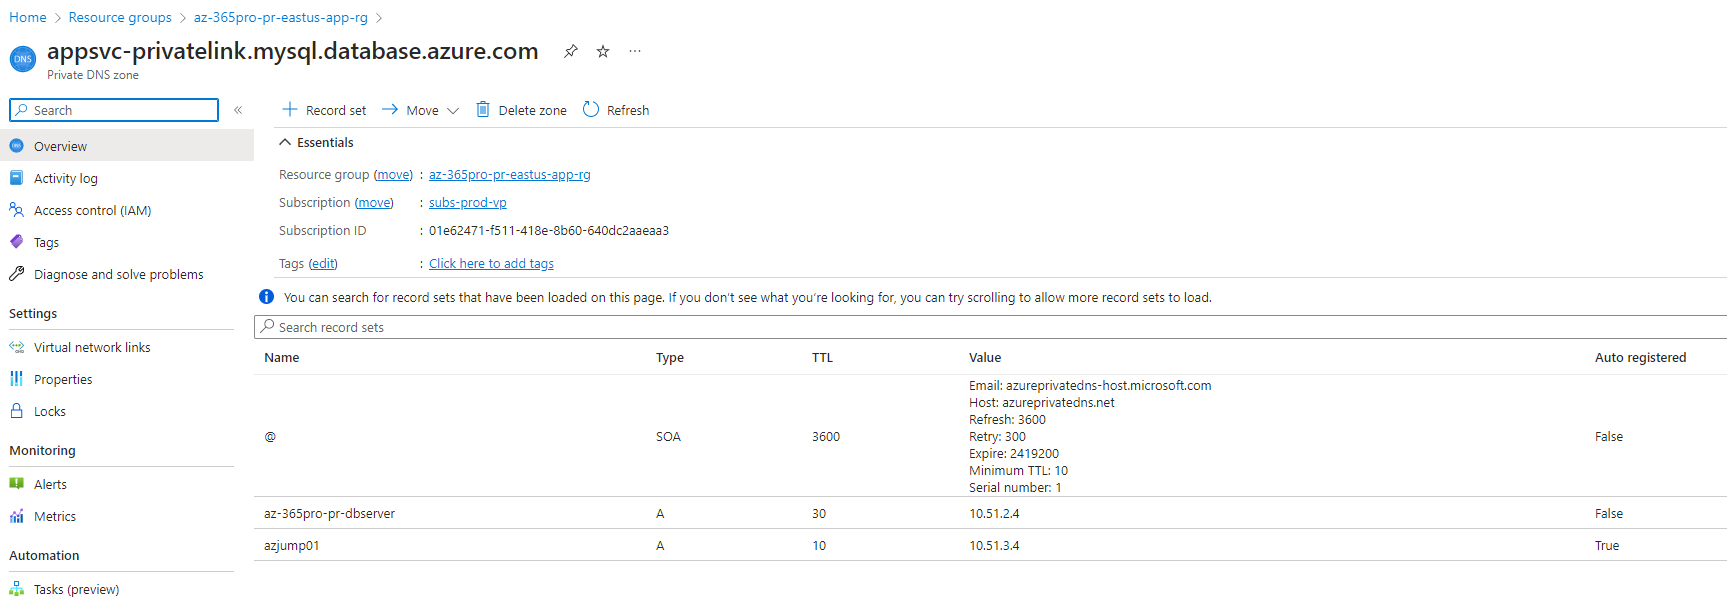Click the subscription move link
The width and height of the screenshot is (1727, 609).
click(374, 202)
